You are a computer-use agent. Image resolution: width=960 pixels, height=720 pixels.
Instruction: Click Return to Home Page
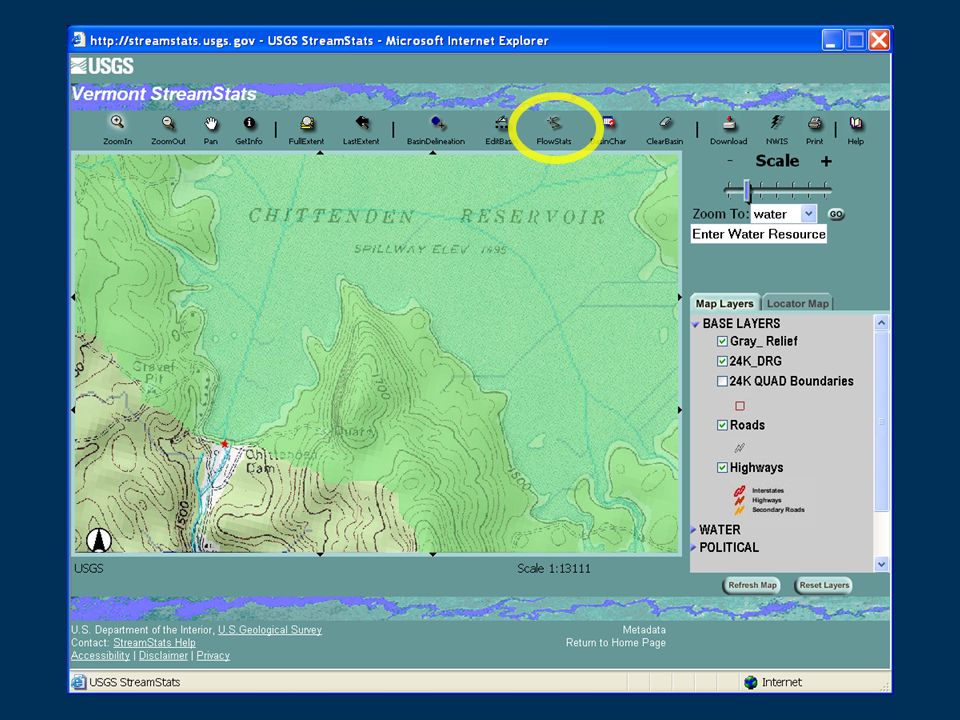click(616, 643)
